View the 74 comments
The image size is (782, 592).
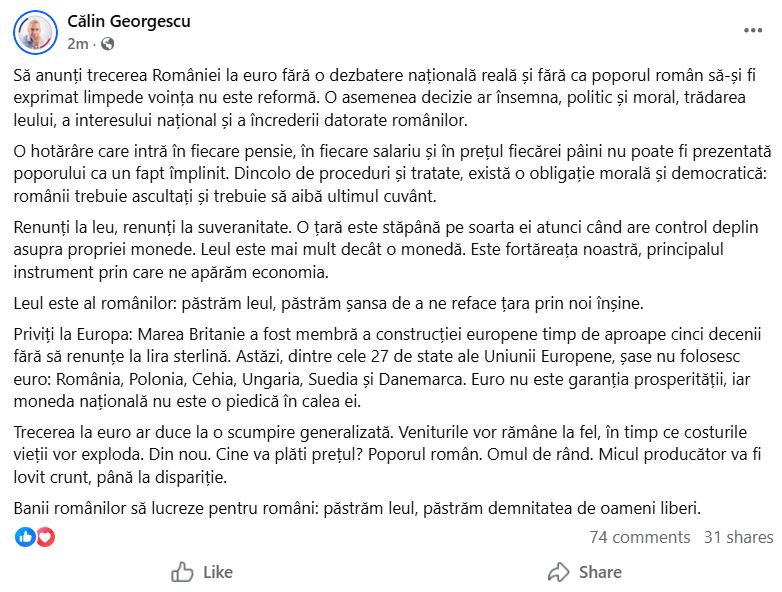[640, 537]
